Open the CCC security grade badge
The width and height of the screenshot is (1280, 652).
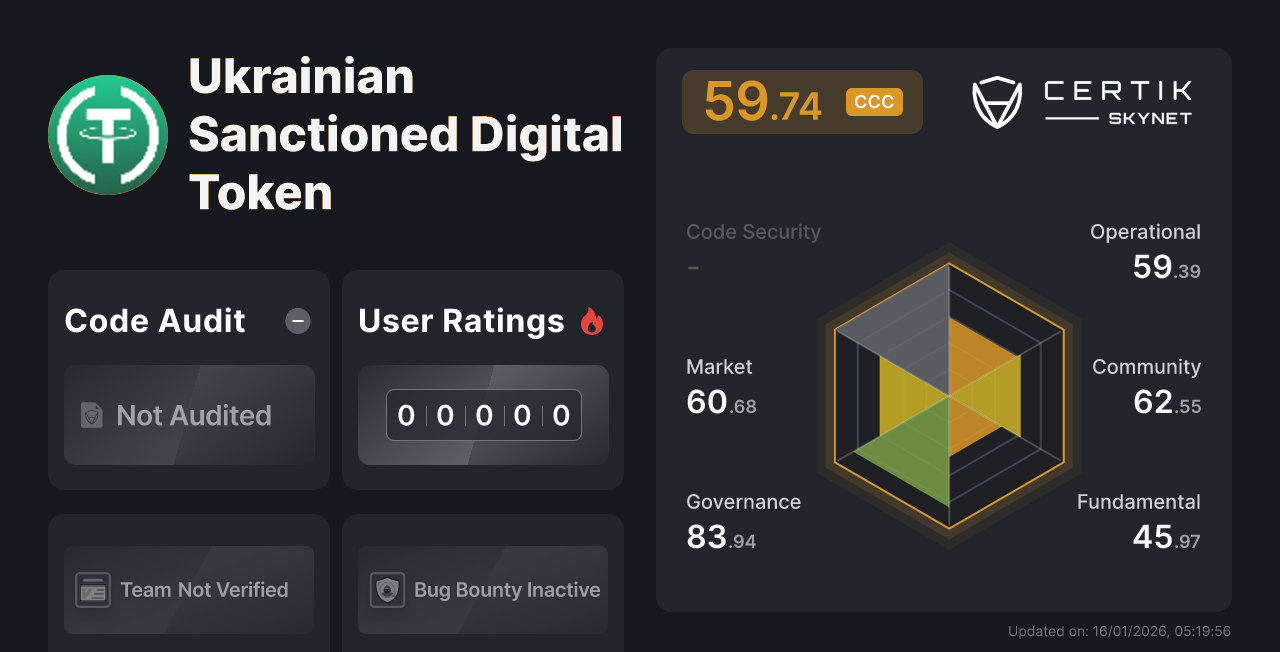click(x=873, y=102)
